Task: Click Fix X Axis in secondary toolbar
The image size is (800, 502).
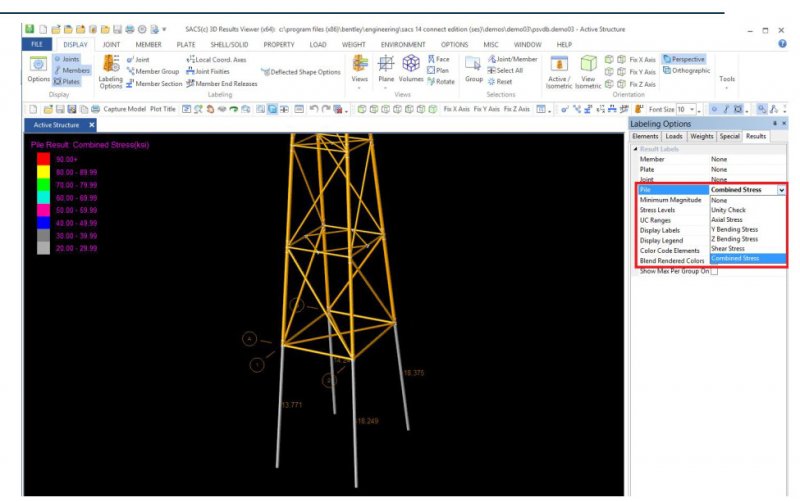Action: (457, 109)
